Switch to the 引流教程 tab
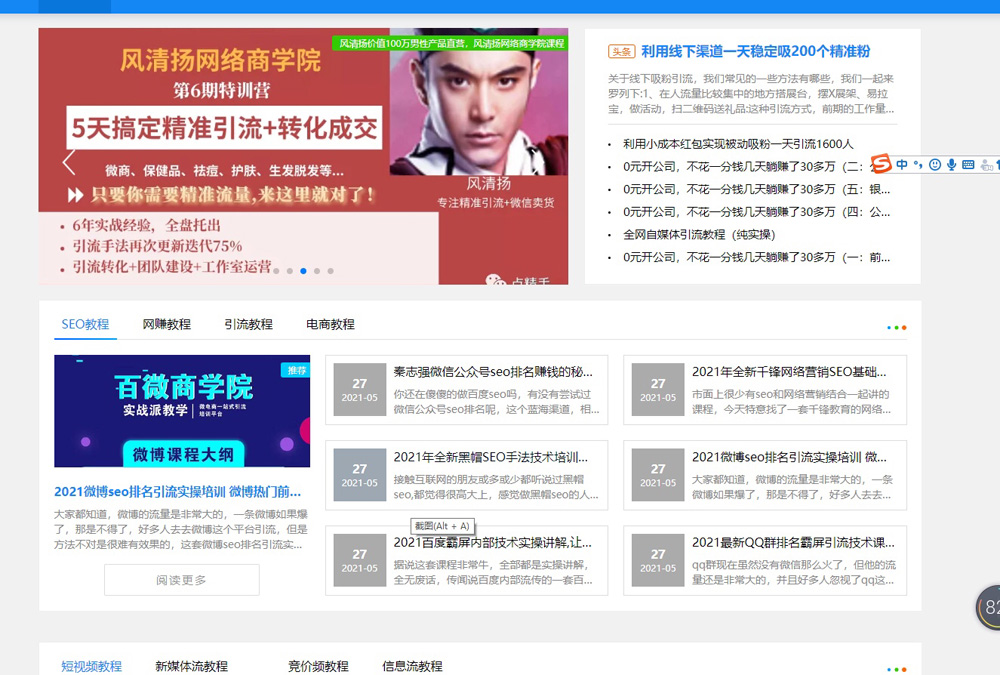Screen dimensions: 1000x675 (x=248, y=325)
